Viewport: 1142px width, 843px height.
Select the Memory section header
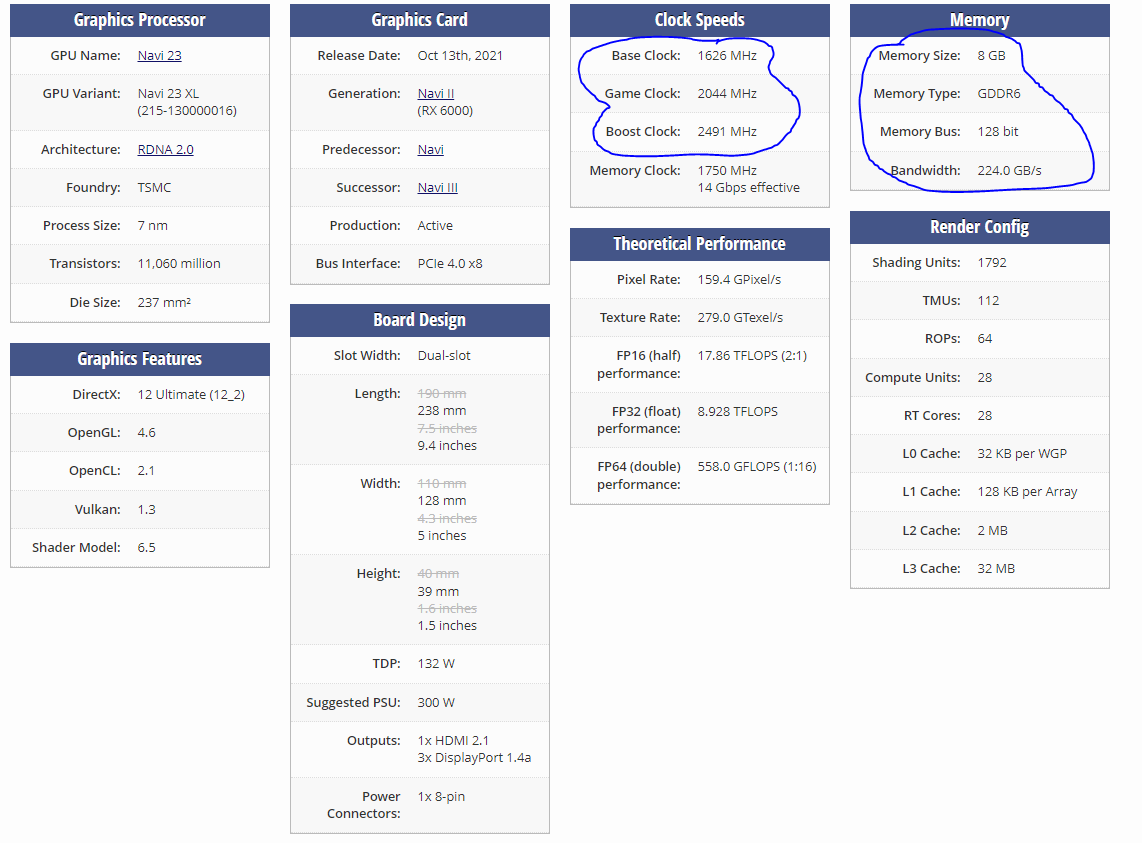point(980,20)
